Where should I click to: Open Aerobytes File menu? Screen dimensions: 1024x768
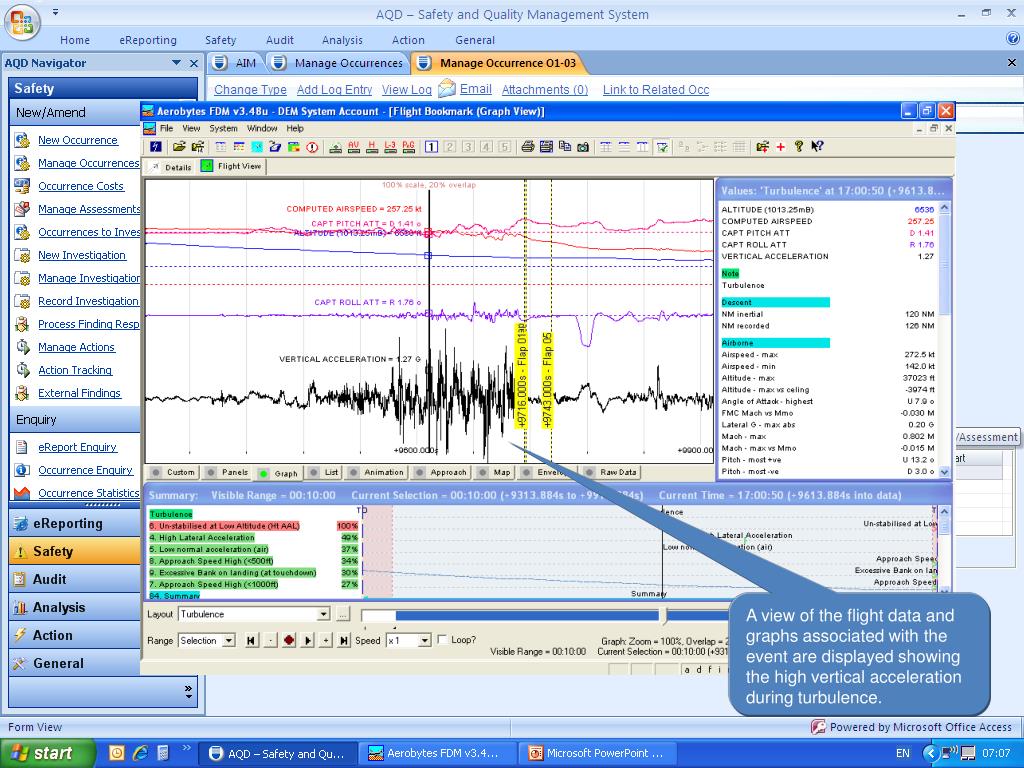tap(167, 129)
